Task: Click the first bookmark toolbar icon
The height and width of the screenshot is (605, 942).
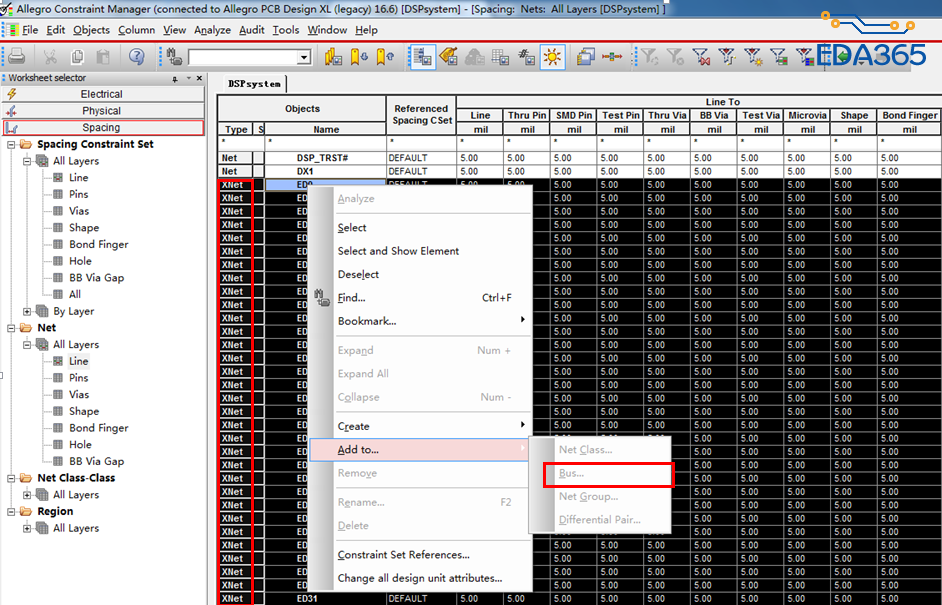Action: point(334,57)
